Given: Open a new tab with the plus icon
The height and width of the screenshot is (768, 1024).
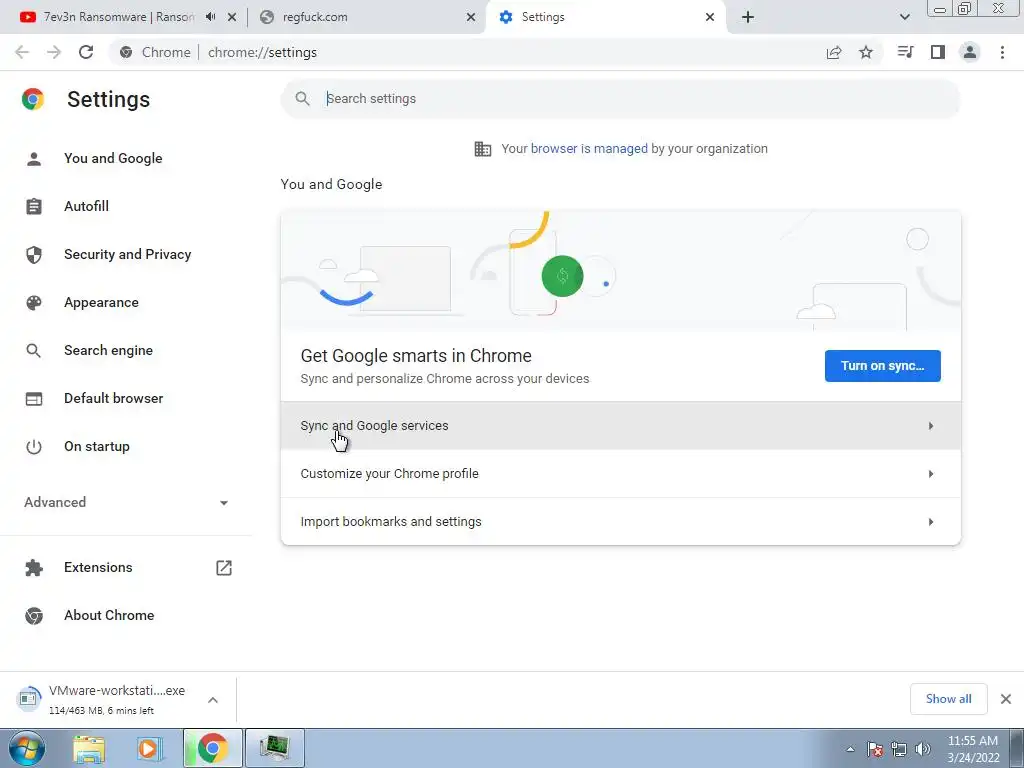Looking at the screenshot, I should (x=748, y=17).
